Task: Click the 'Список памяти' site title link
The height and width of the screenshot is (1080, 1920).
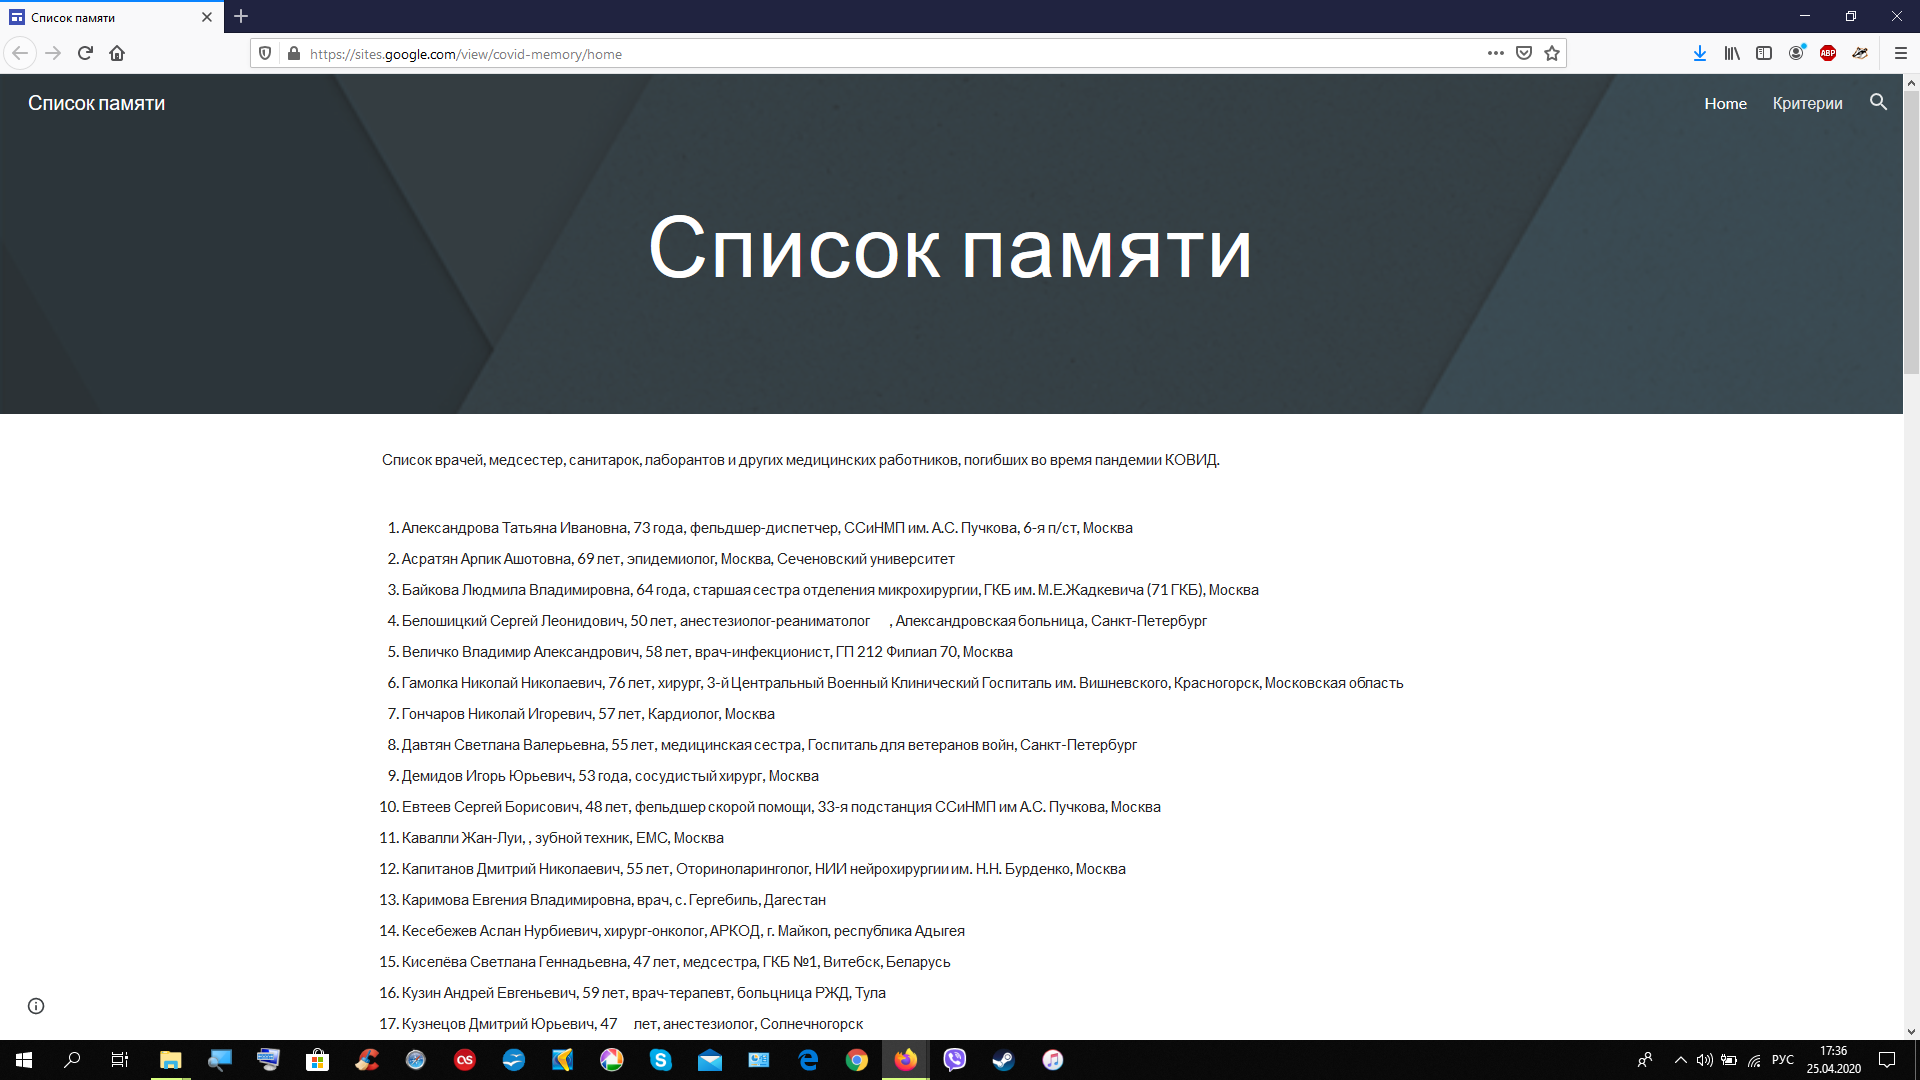Action: [x=96, y=103]
